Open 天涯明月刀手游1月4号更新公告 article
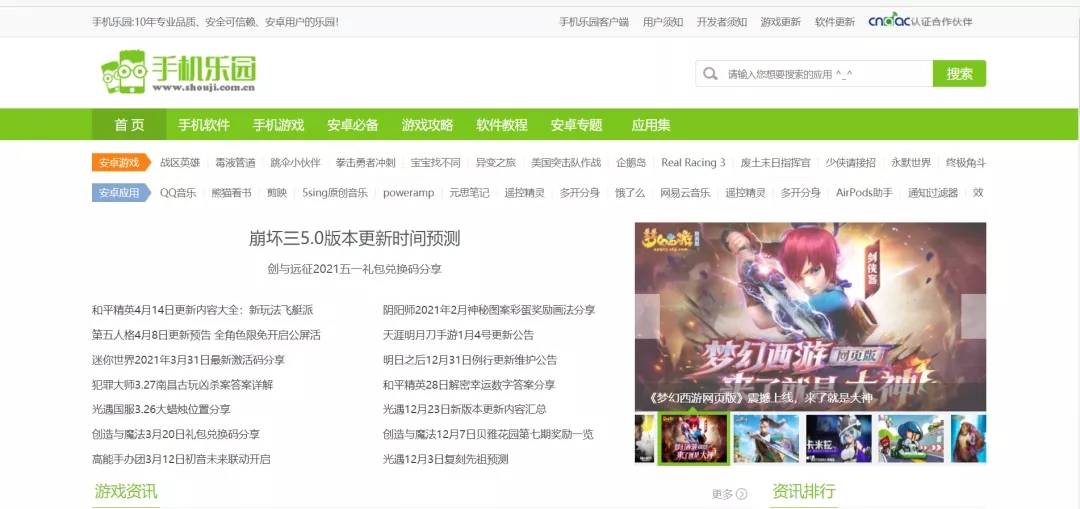This screenshot has height=509, width=1080. pos(458,335)
